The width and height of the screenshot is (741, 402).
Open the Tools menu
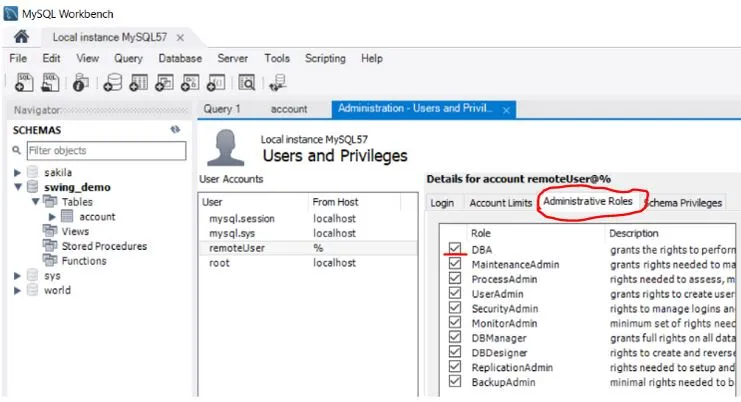coord(277,58)
